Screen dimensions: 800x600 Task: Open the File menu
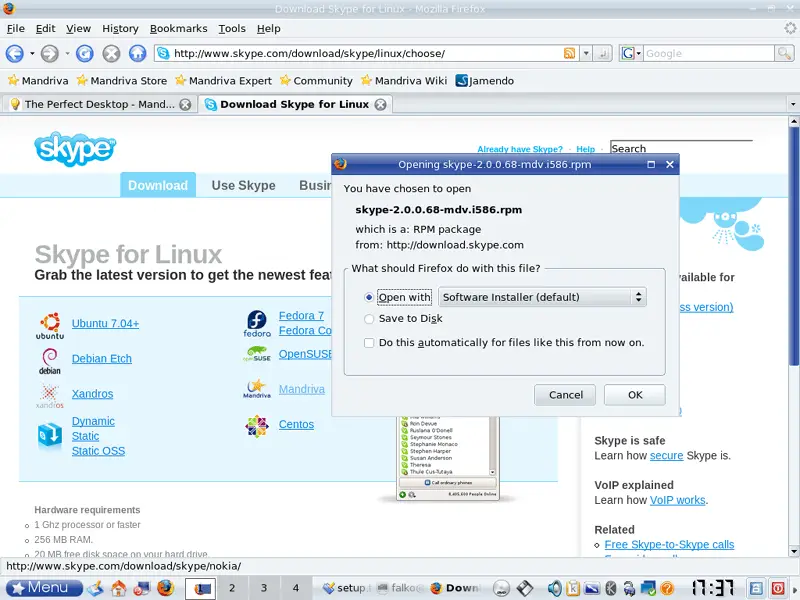pos(15,29)
